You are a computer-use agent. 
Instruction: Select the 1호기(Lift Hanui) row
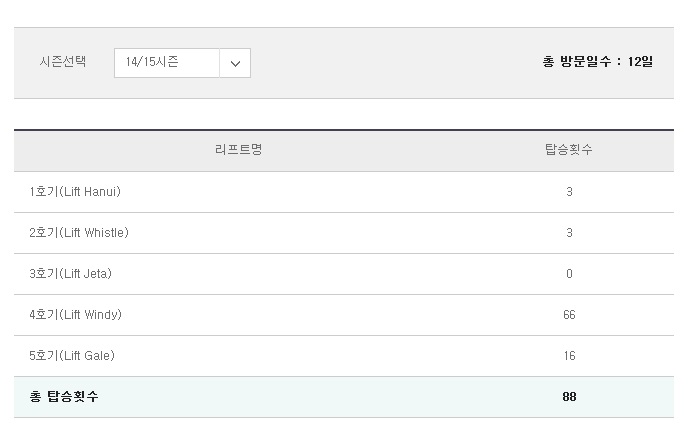click(344, 192)
